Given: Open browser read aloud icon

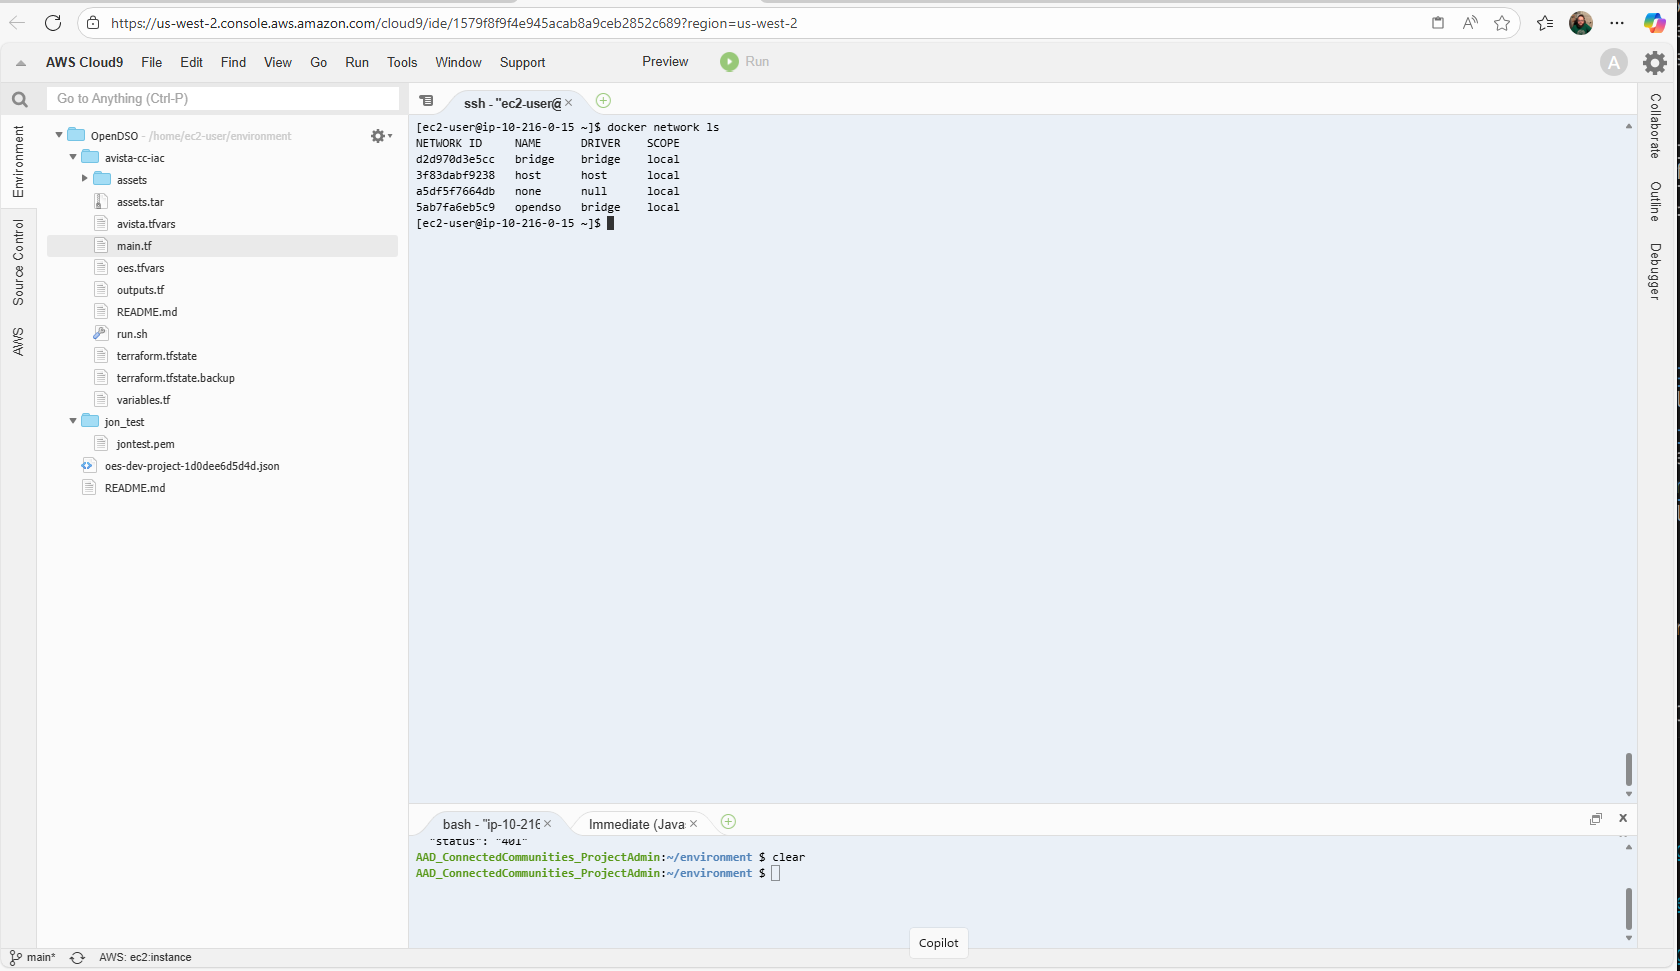Looking at the screenshot, I should pyautogui.click(x=1470, y=23).
